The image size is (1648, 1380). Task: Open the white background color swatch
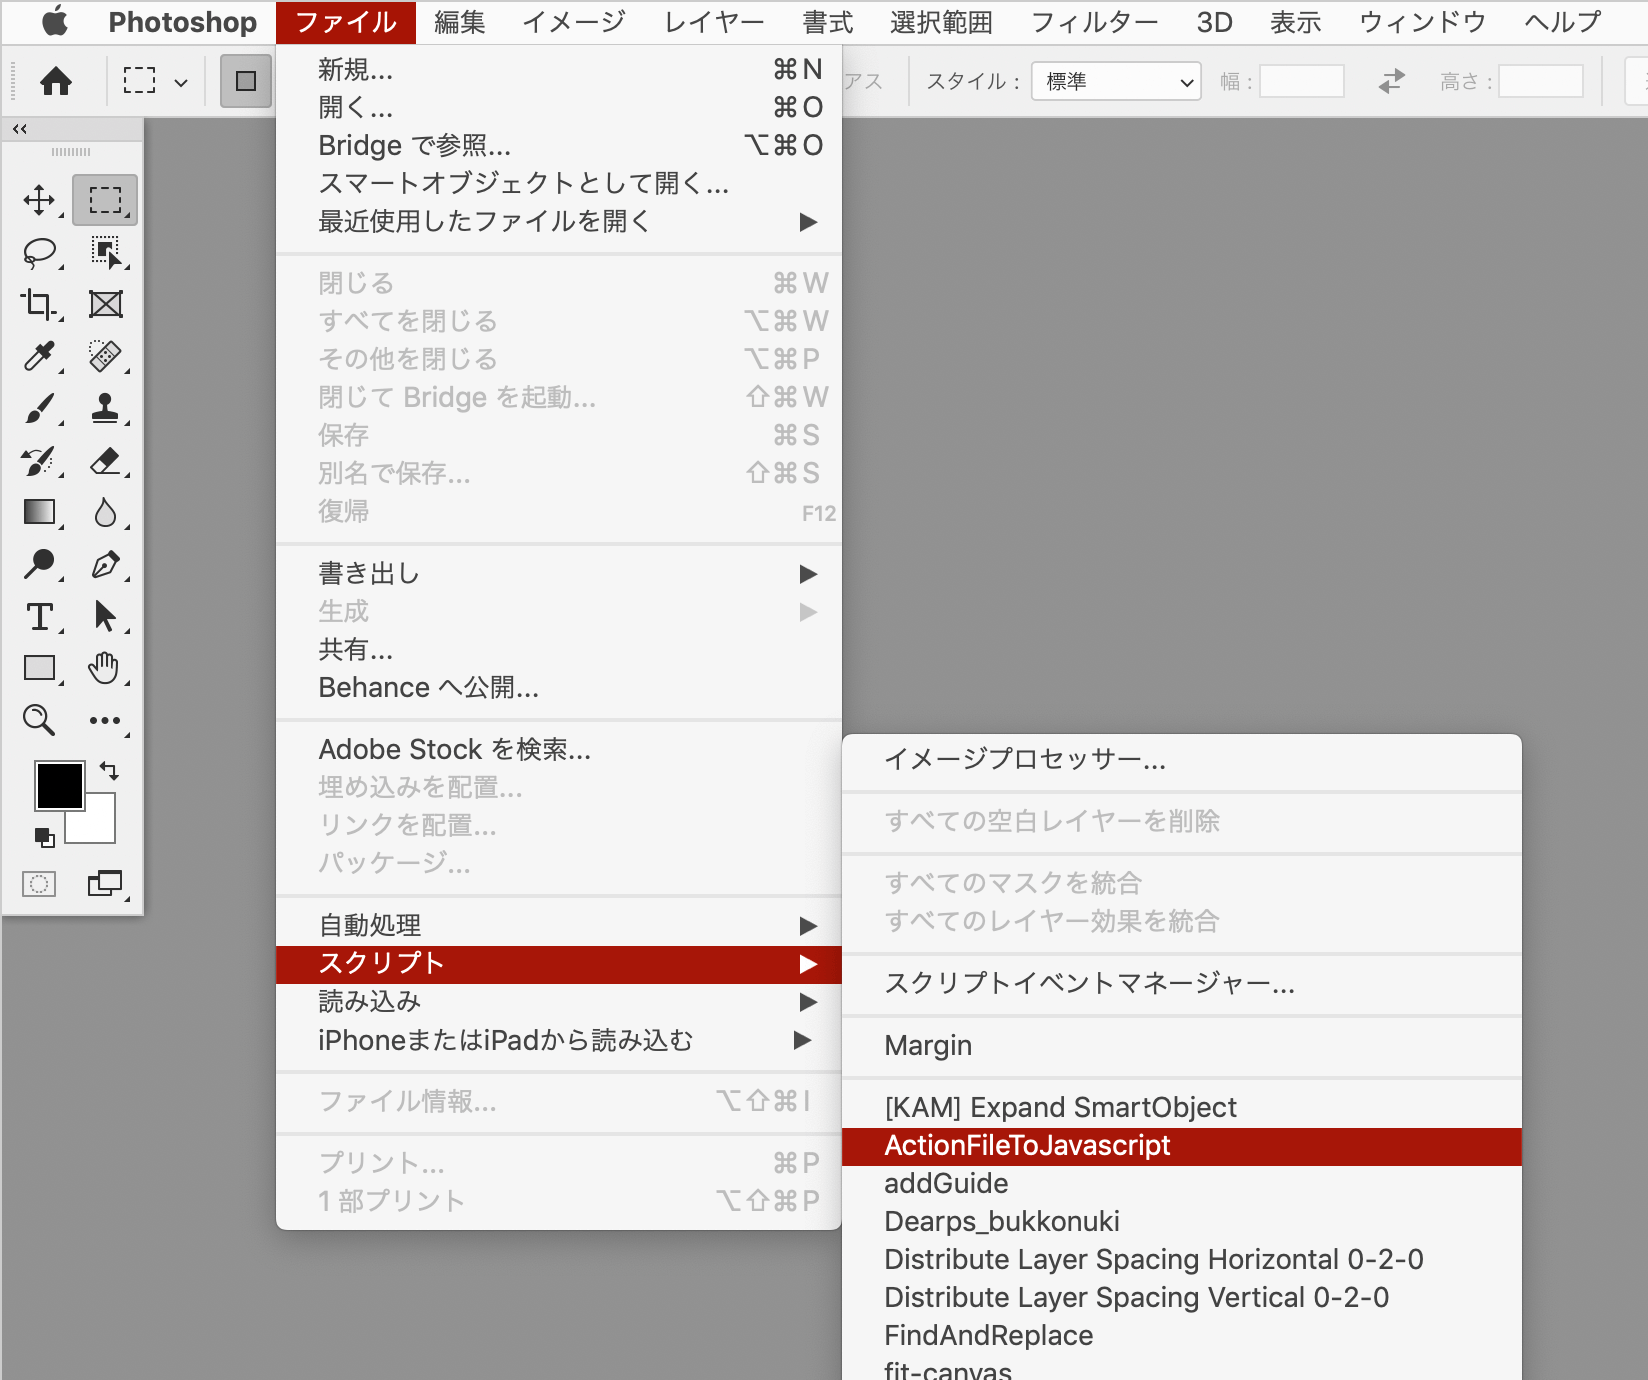tap(100, 826)
